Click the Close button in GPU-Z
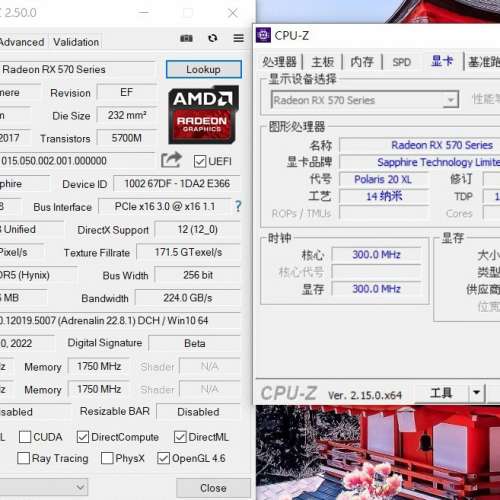Screen dimensions: 500x500 [x=213, y=488]
